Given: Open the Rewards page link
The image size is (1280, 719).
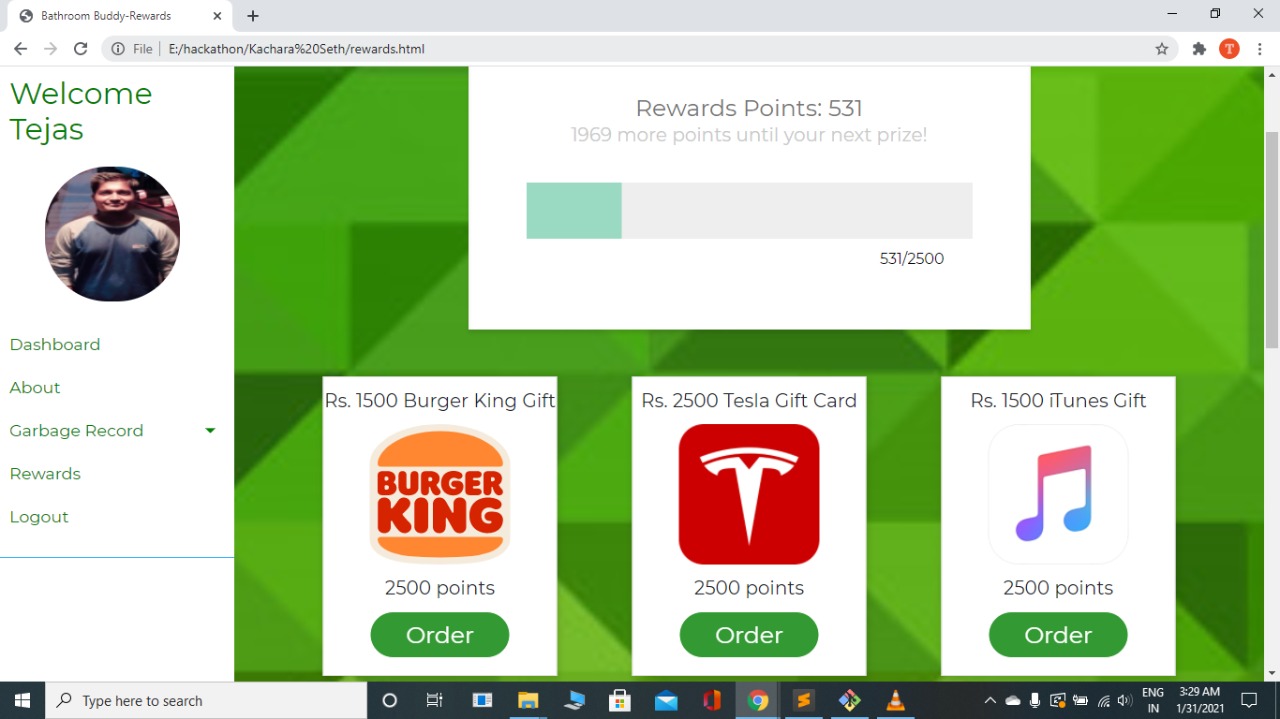Looking at the screenshot, I should click(x=45, y=473).
